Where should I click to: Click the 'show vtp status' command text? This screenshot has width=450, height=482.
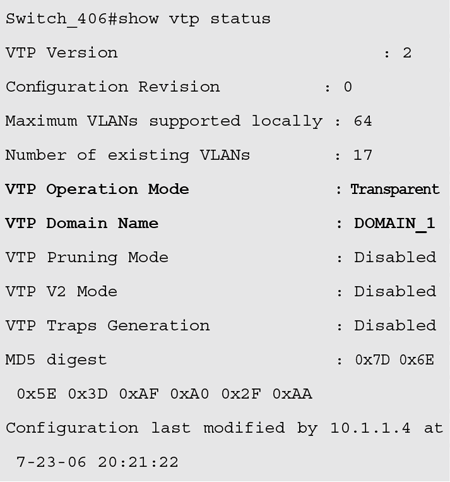tap(194, 18)
